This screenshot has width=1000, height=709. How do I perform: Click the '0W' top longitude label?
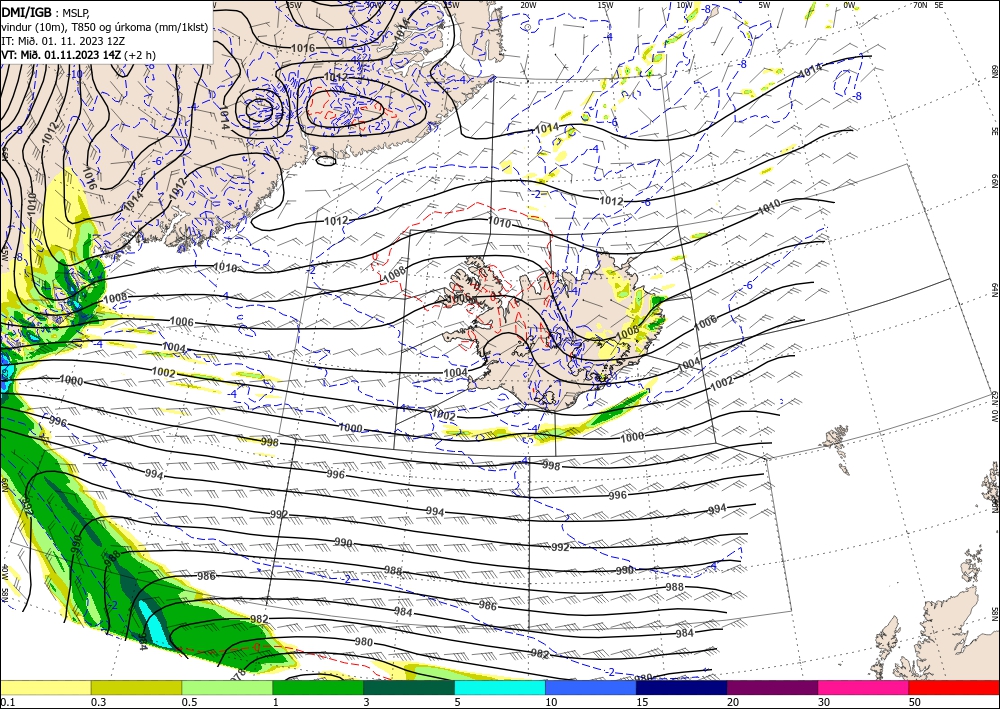click(x=849, y=5)
